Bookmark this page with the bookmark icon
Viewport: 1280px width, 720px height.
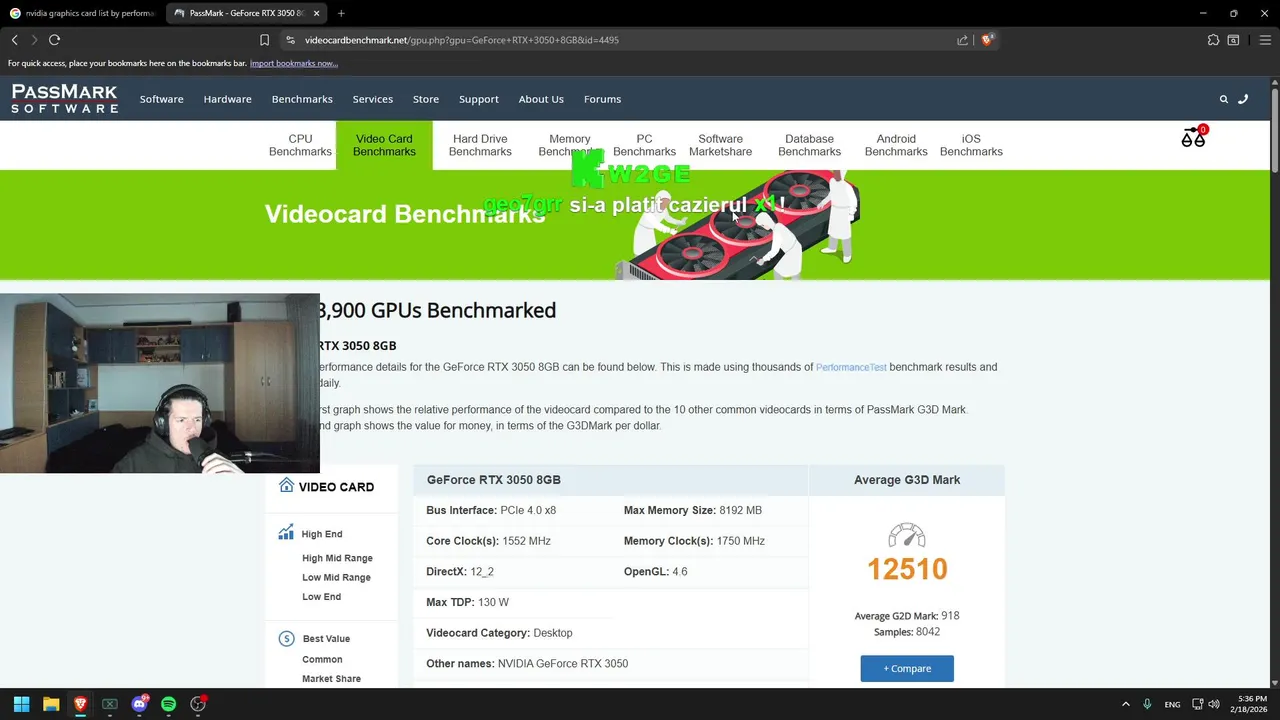264,40
